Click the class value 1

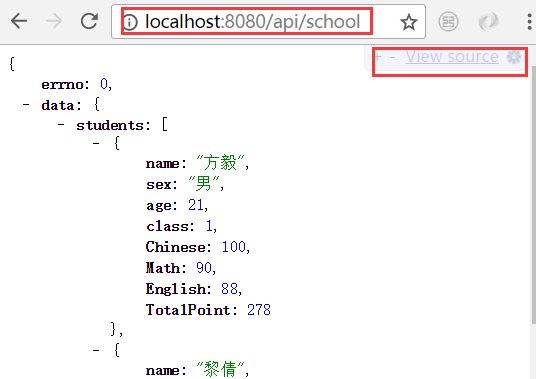[209, 226]
